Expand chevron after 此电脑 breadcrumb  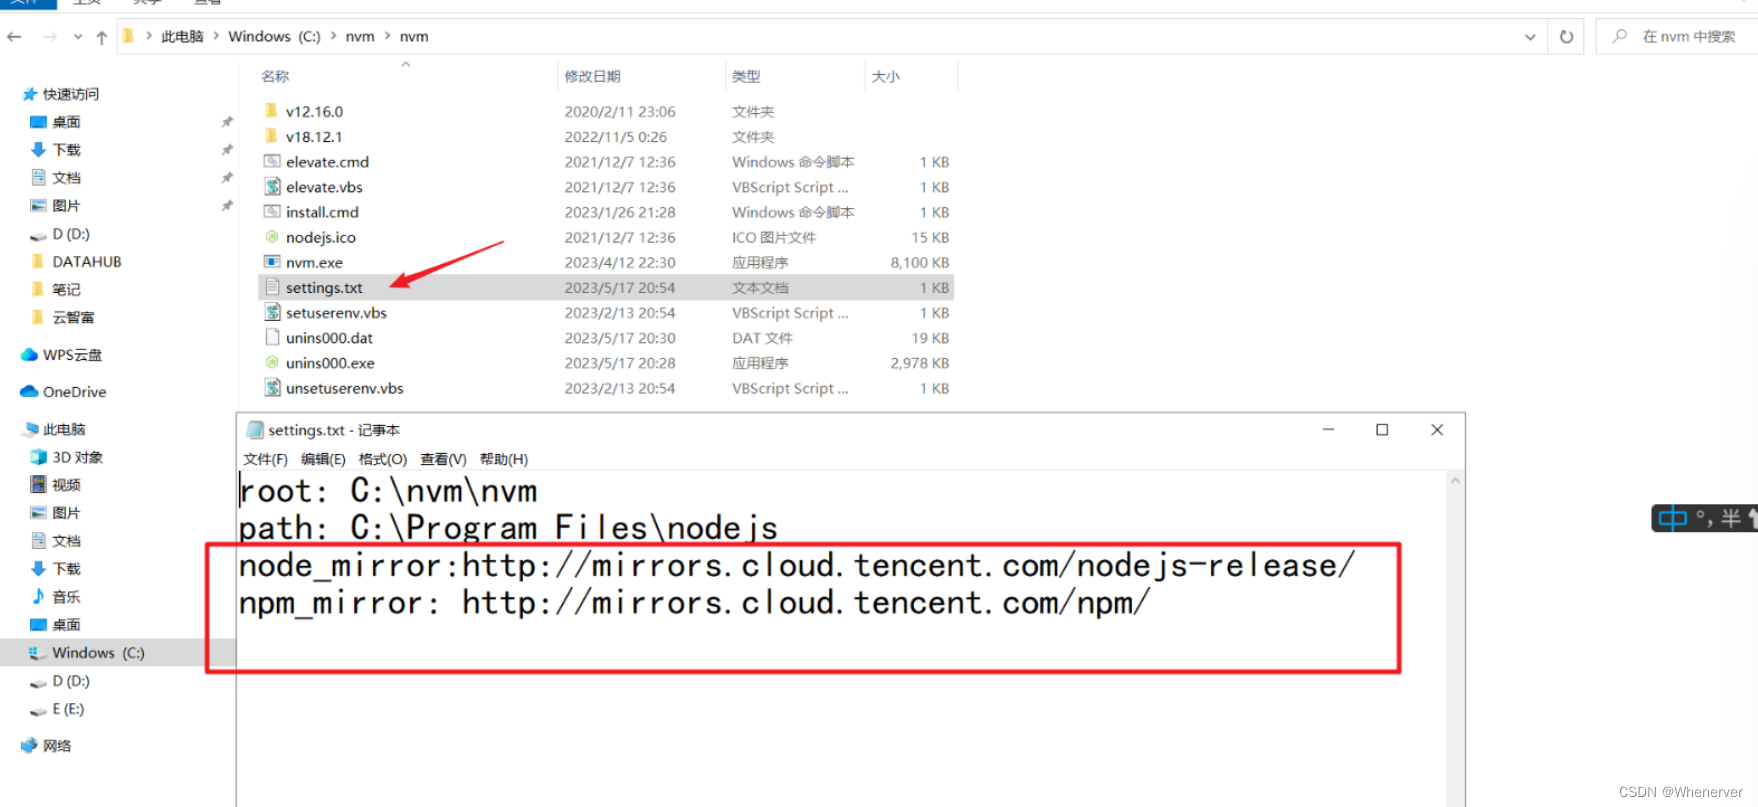215,36
